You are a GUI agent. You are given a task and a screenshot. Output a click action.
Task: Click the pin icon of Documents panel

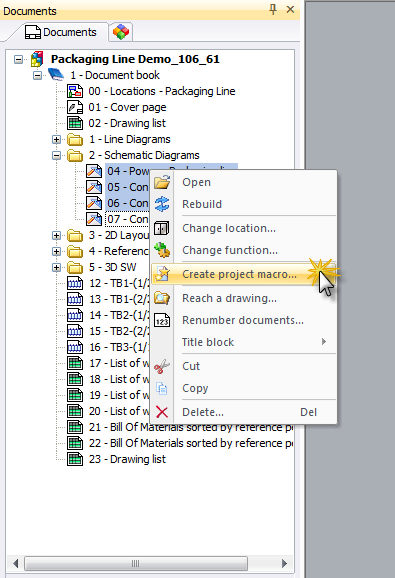coord(273,10)
